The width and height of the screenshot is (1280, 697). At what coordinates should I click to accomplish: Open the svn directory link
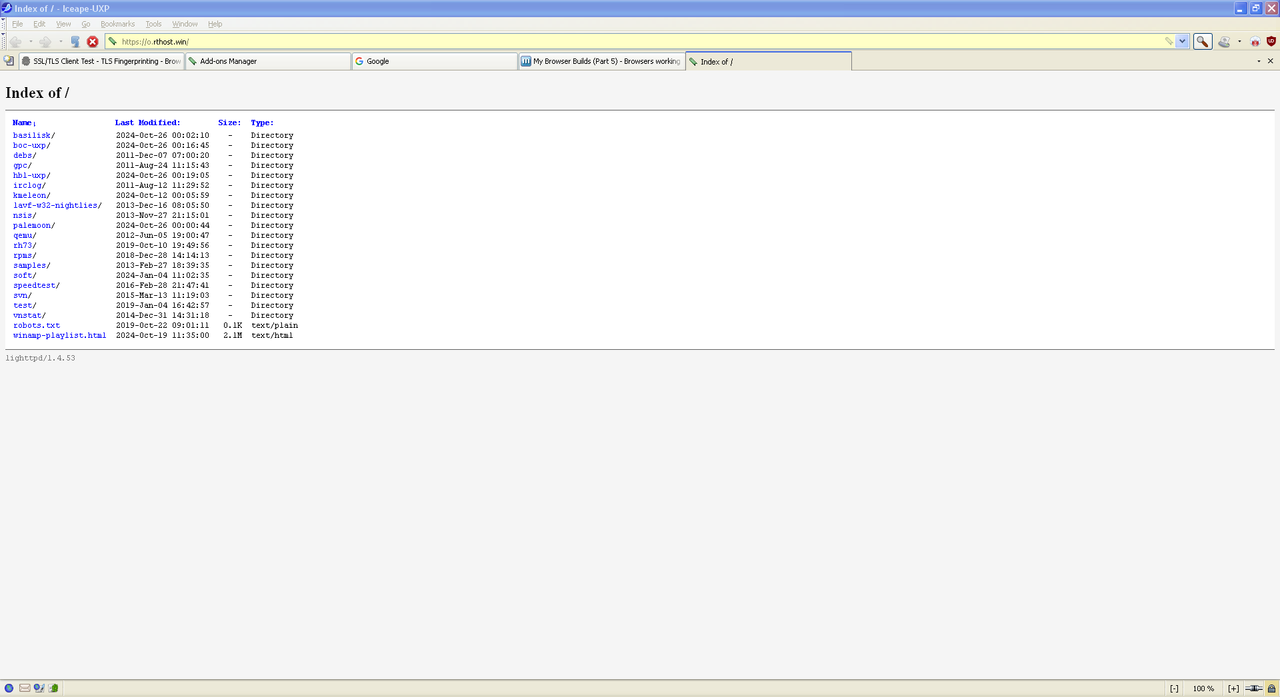[20, 295]
